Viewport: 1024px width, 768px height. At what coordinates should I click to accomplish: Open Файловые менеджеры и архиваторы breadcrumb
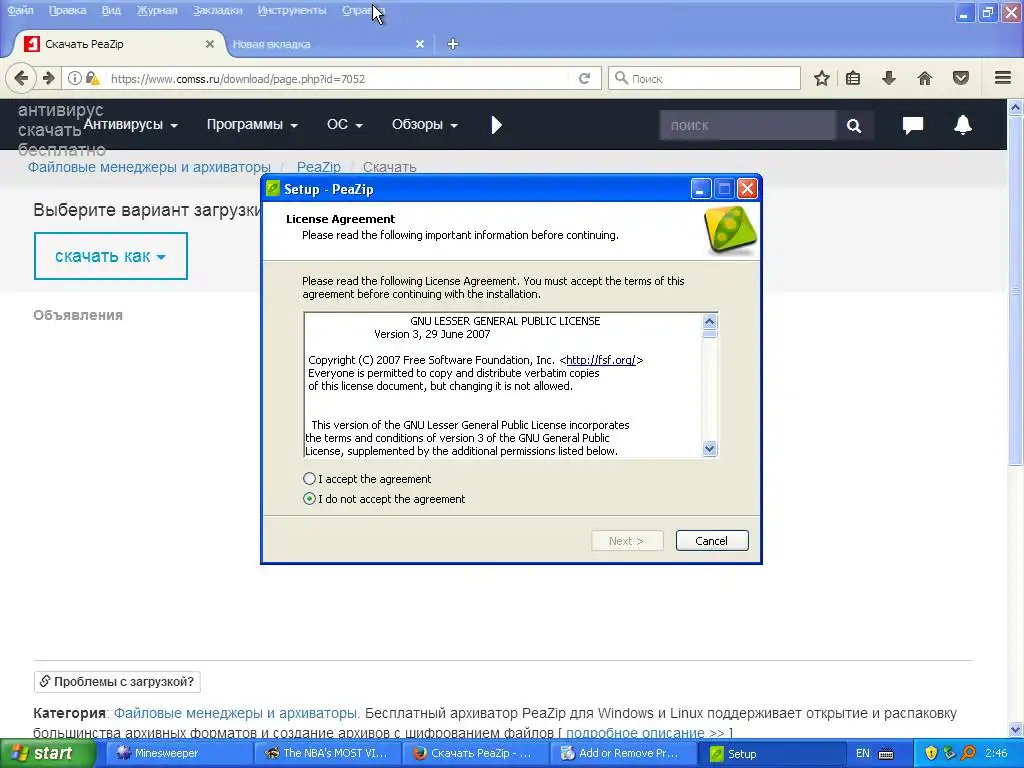pyautogui.click(x=149, y=167)
